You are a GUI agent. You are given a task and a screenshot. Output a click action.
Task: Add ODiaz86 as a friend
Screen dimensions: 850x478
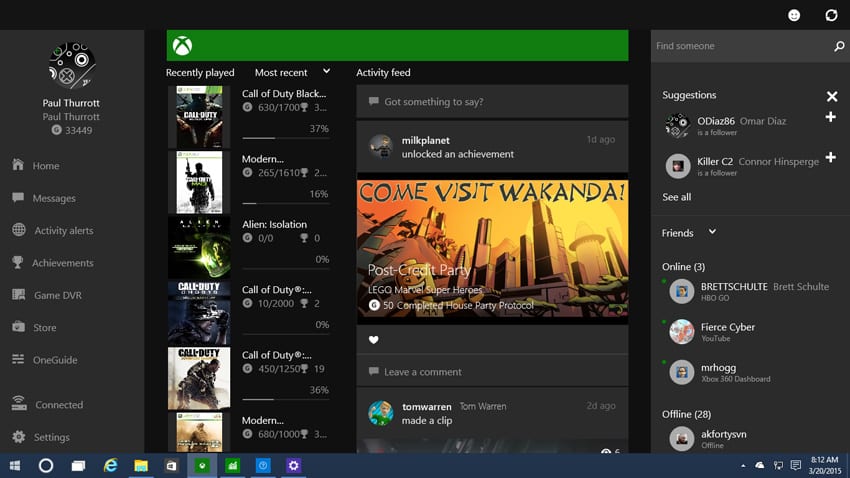tap(830, 117)
